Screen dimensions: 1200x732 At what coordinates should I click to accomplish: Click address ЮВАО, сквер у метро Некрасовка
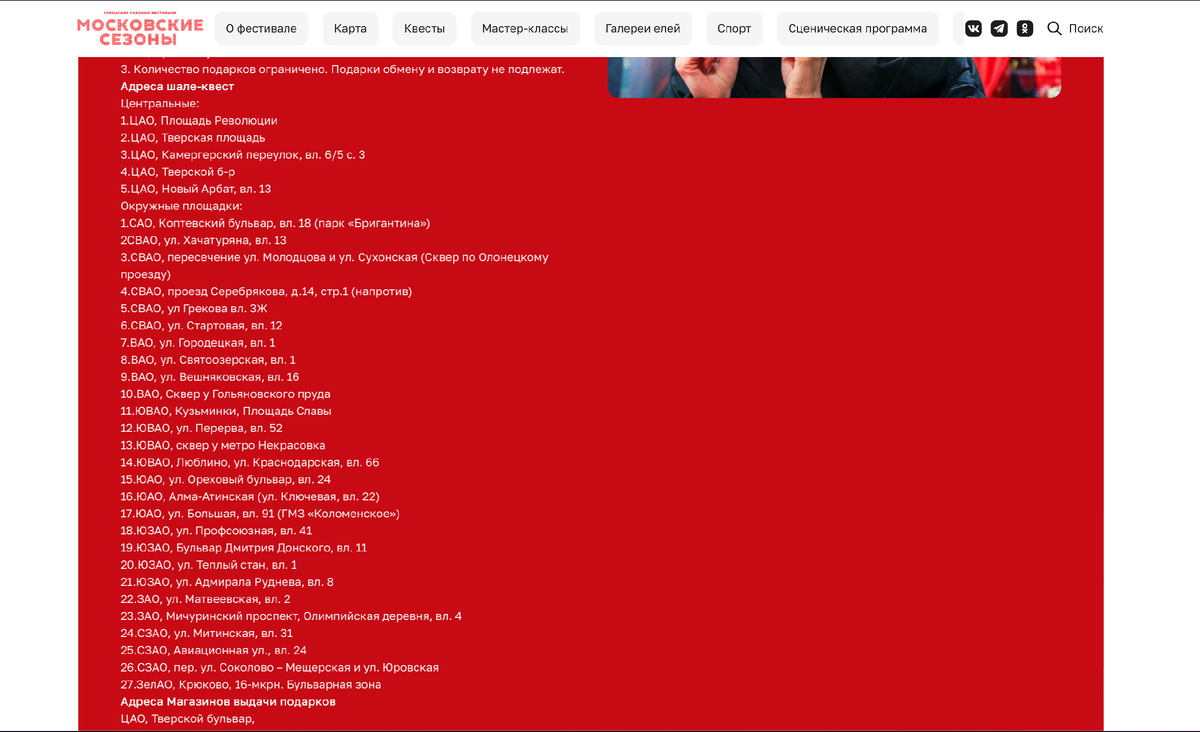pyautogui.click(x=223, y=445)
